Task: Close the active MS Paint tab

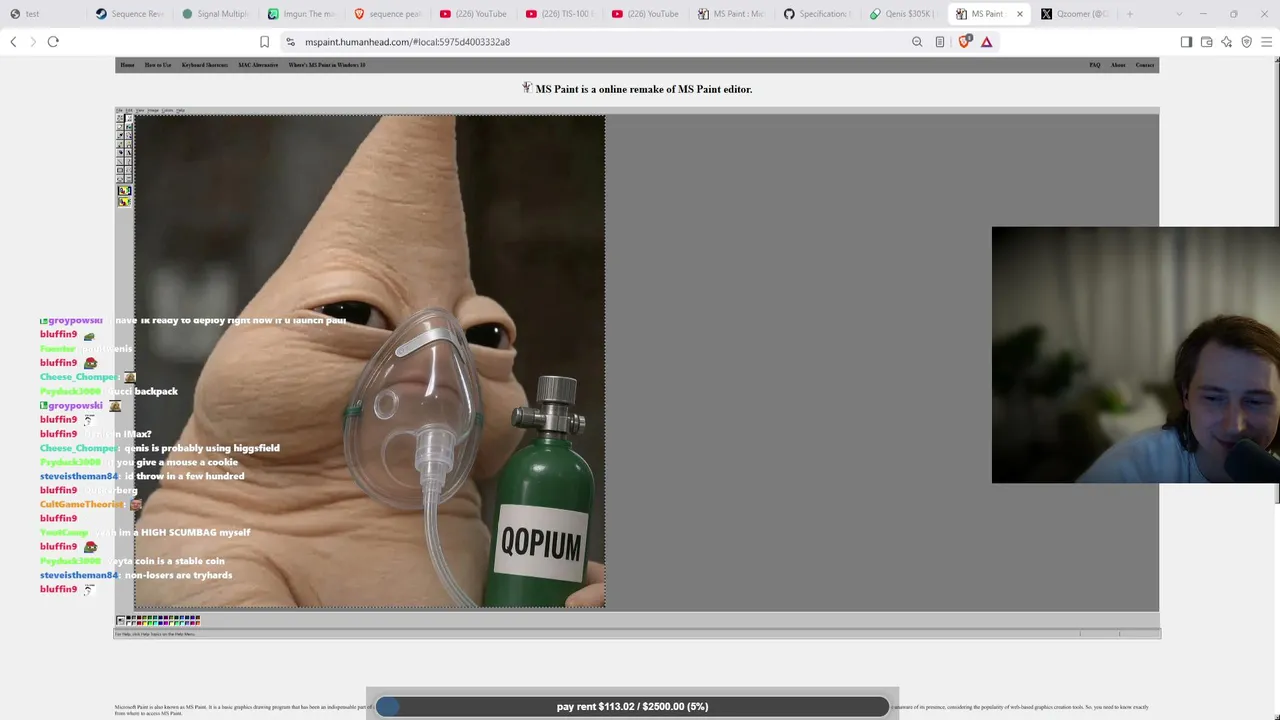Action: click(1019, 14)
